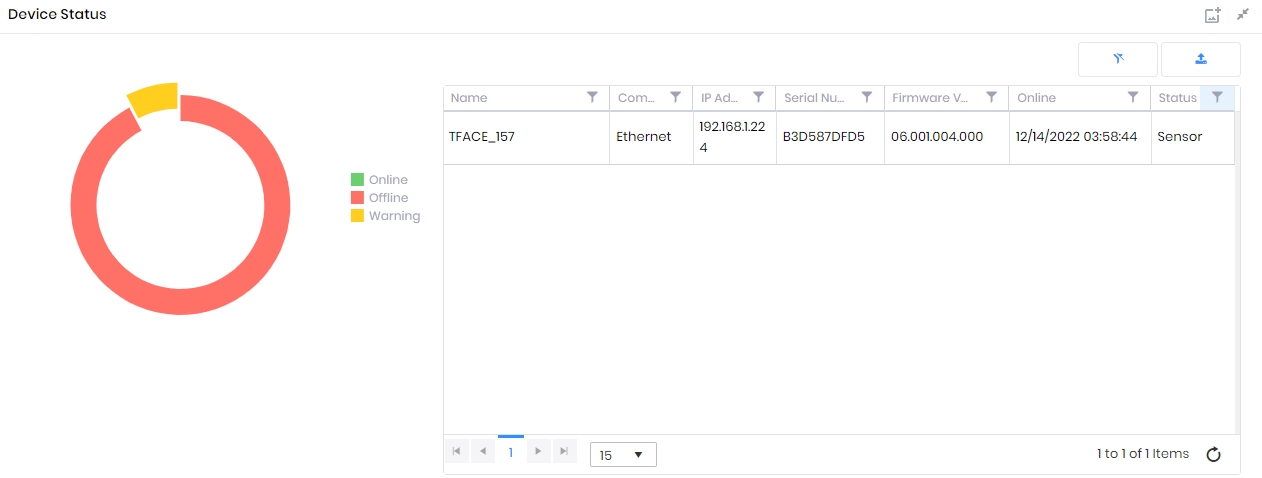Screen dimensions: 1262x478
Task: Toggle Offline legend entry
Action: pos(379,198)
